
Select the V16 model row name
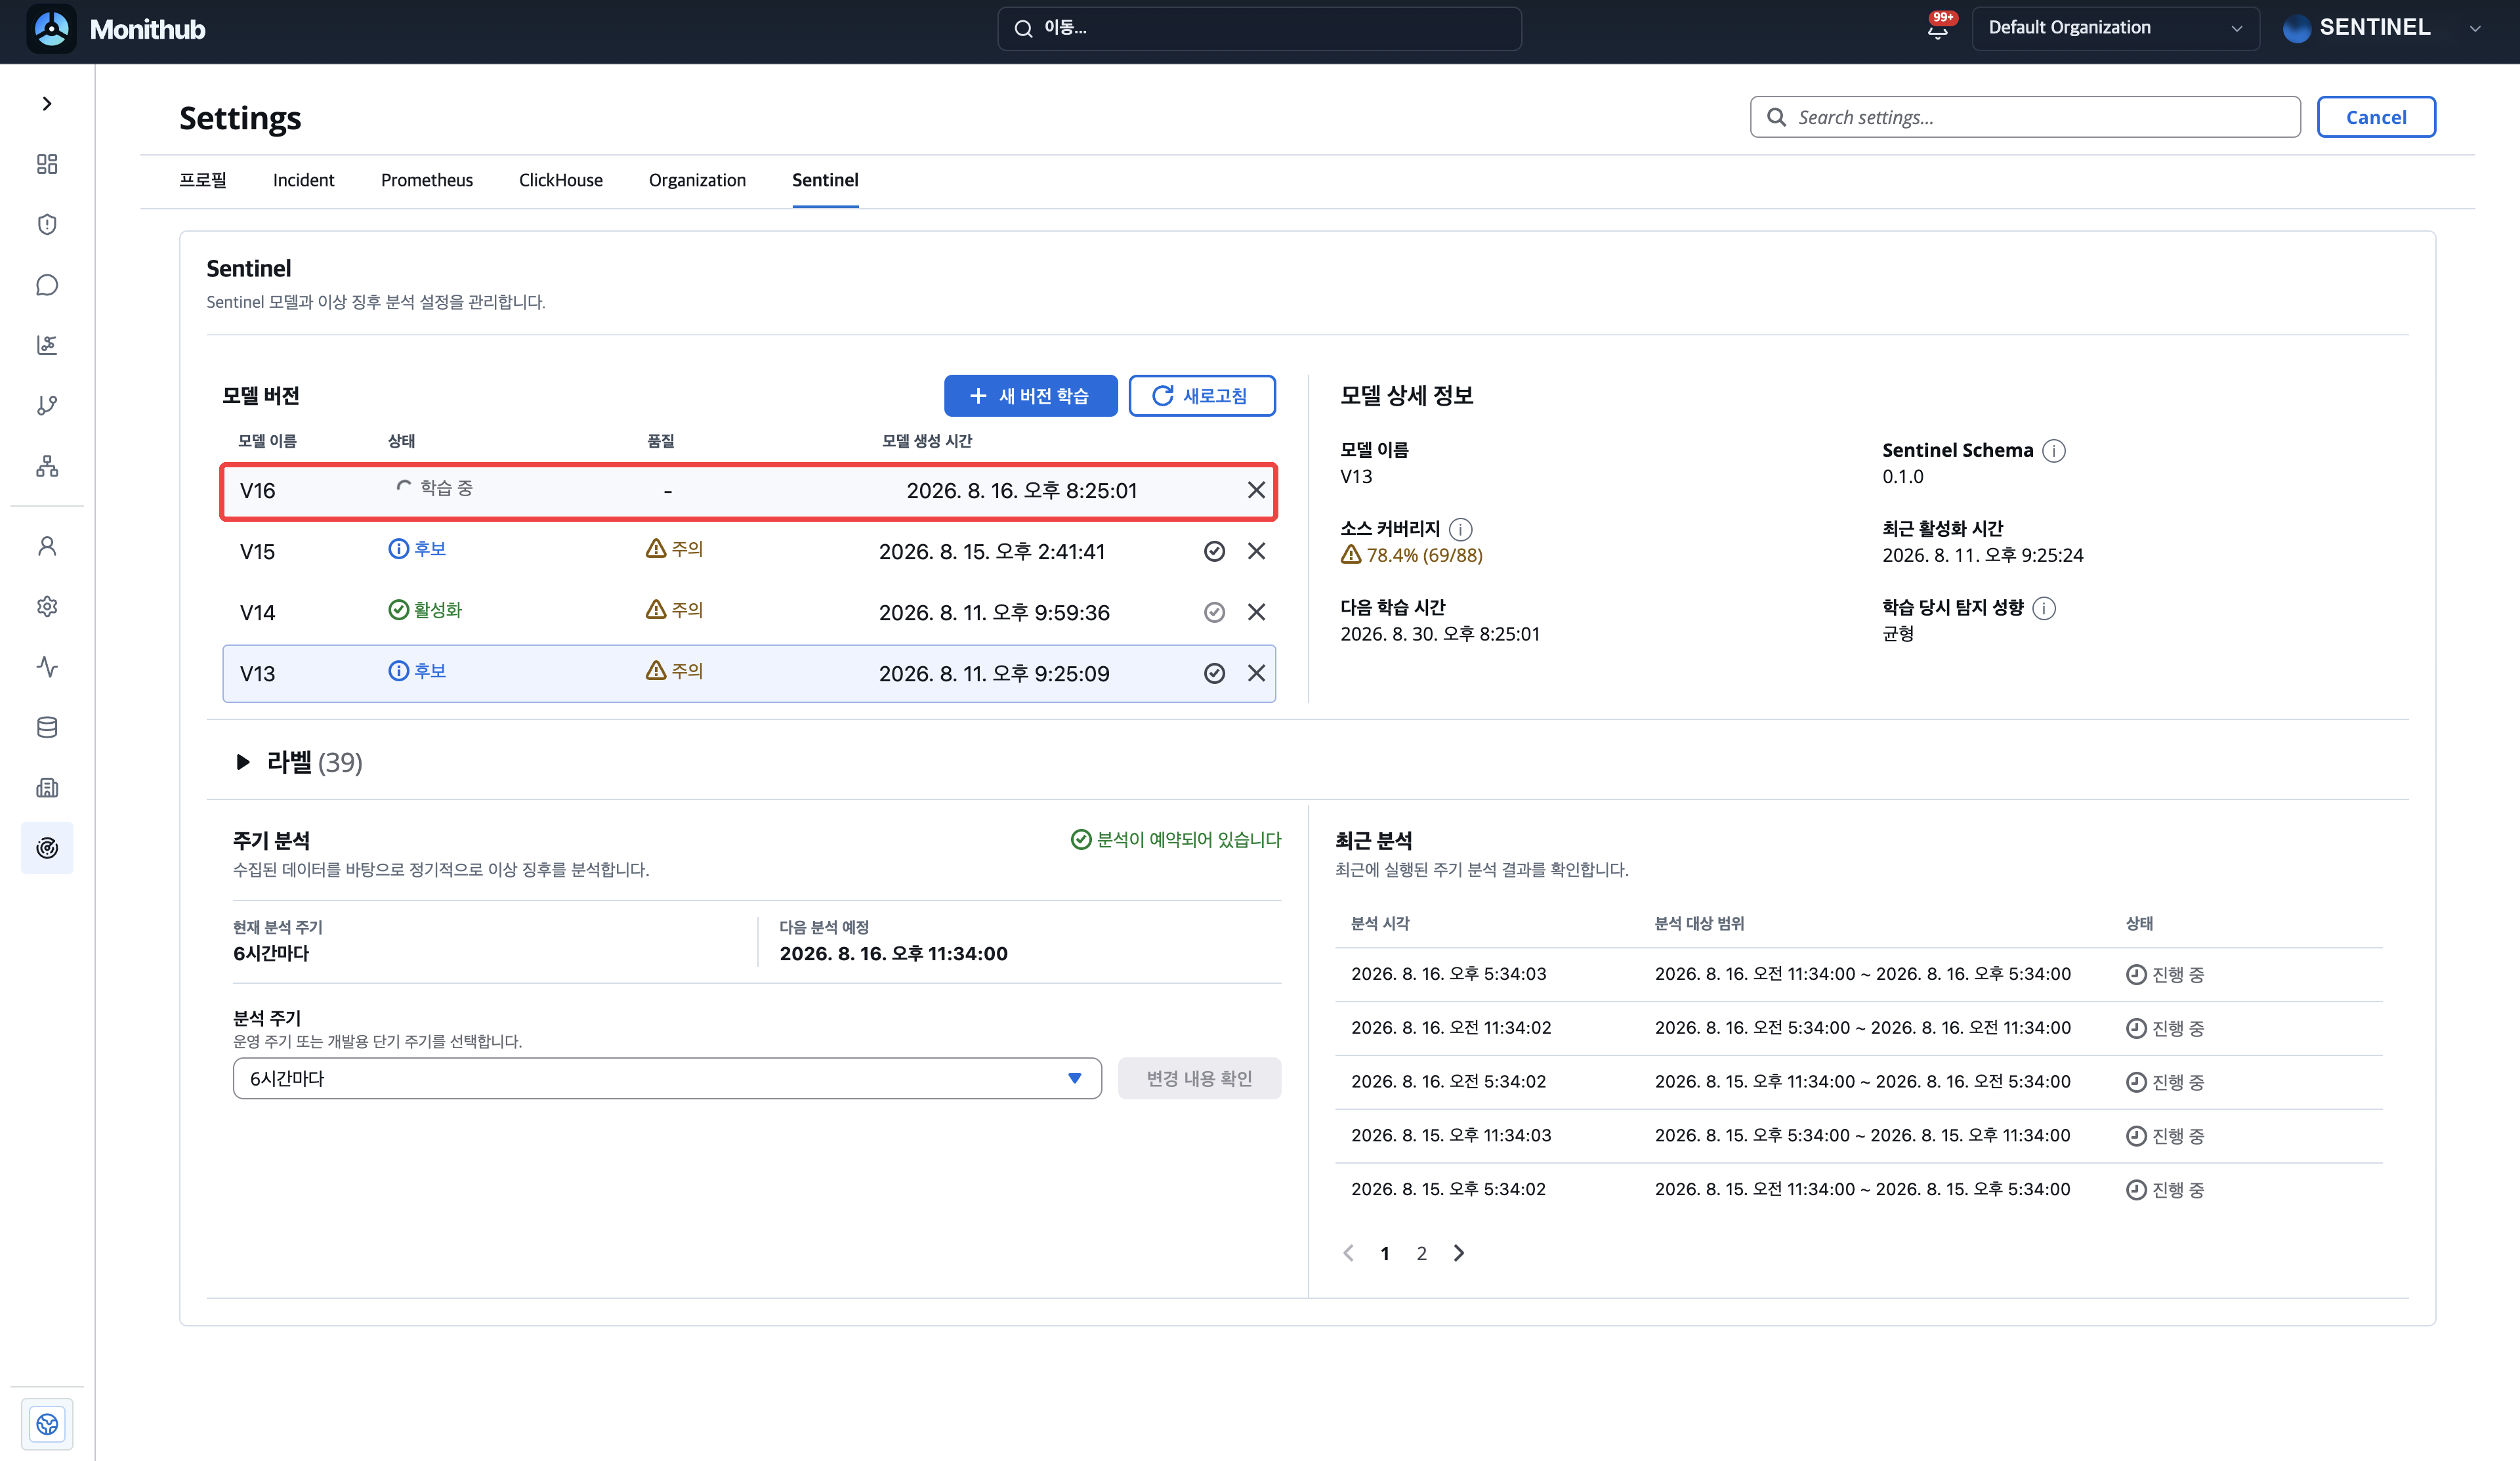[257, 491]
